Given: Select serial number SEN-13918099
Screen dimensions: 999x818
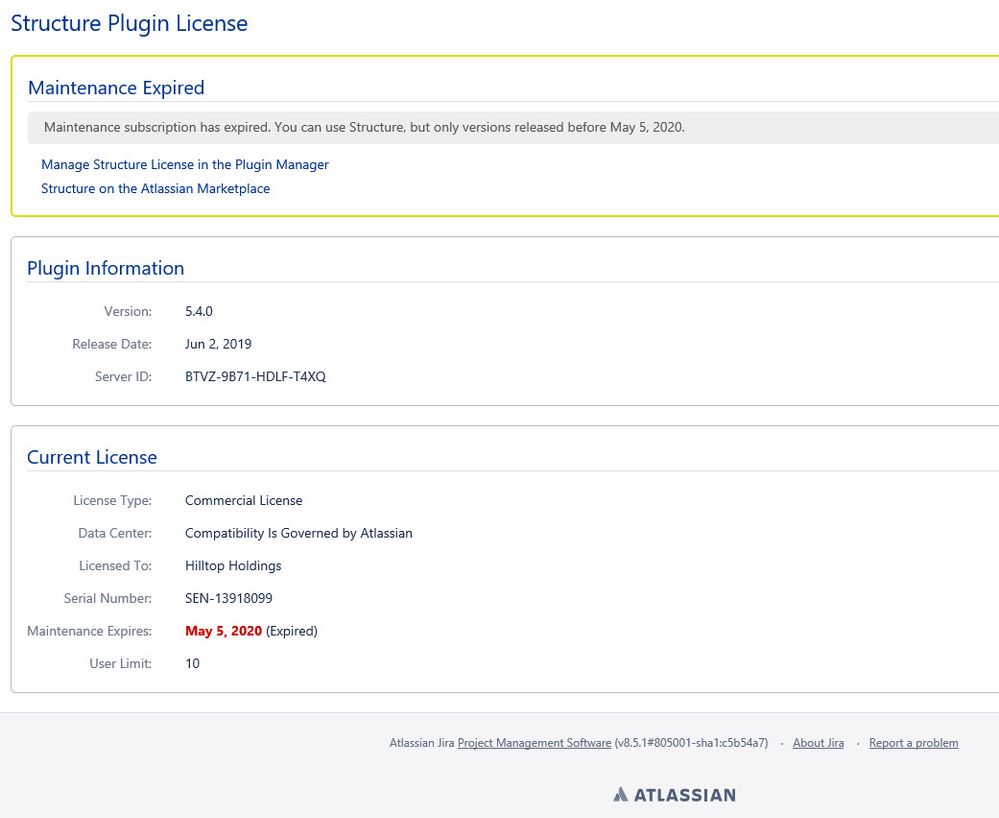Looking at the screenshot, I should coord(229,598).
